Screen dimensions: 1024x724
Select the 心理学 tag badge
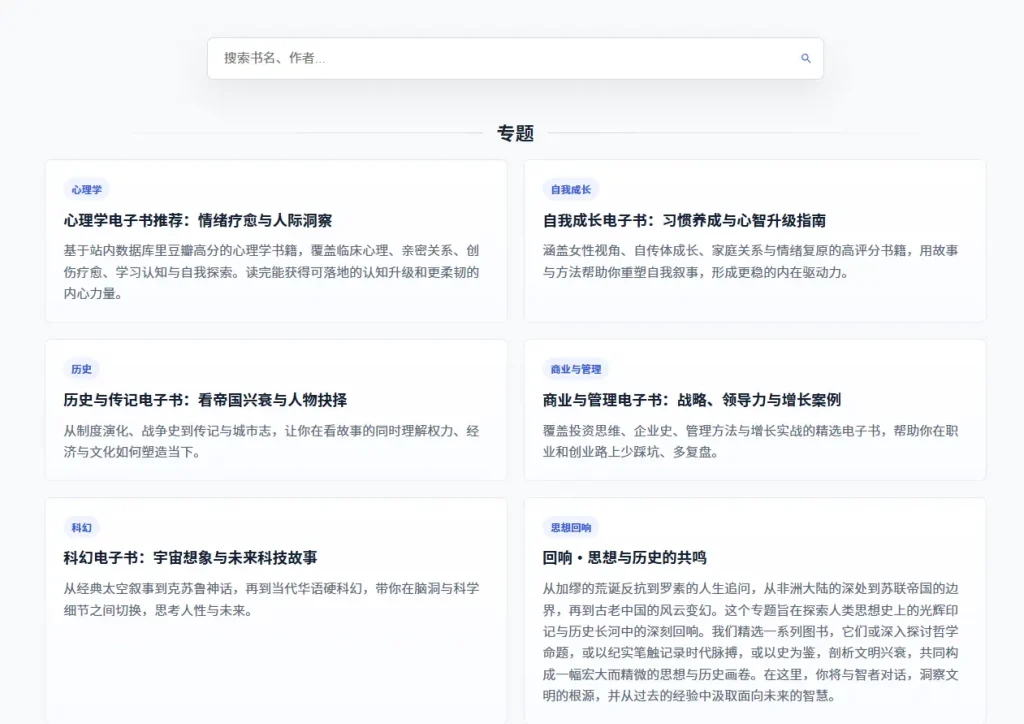86,190
